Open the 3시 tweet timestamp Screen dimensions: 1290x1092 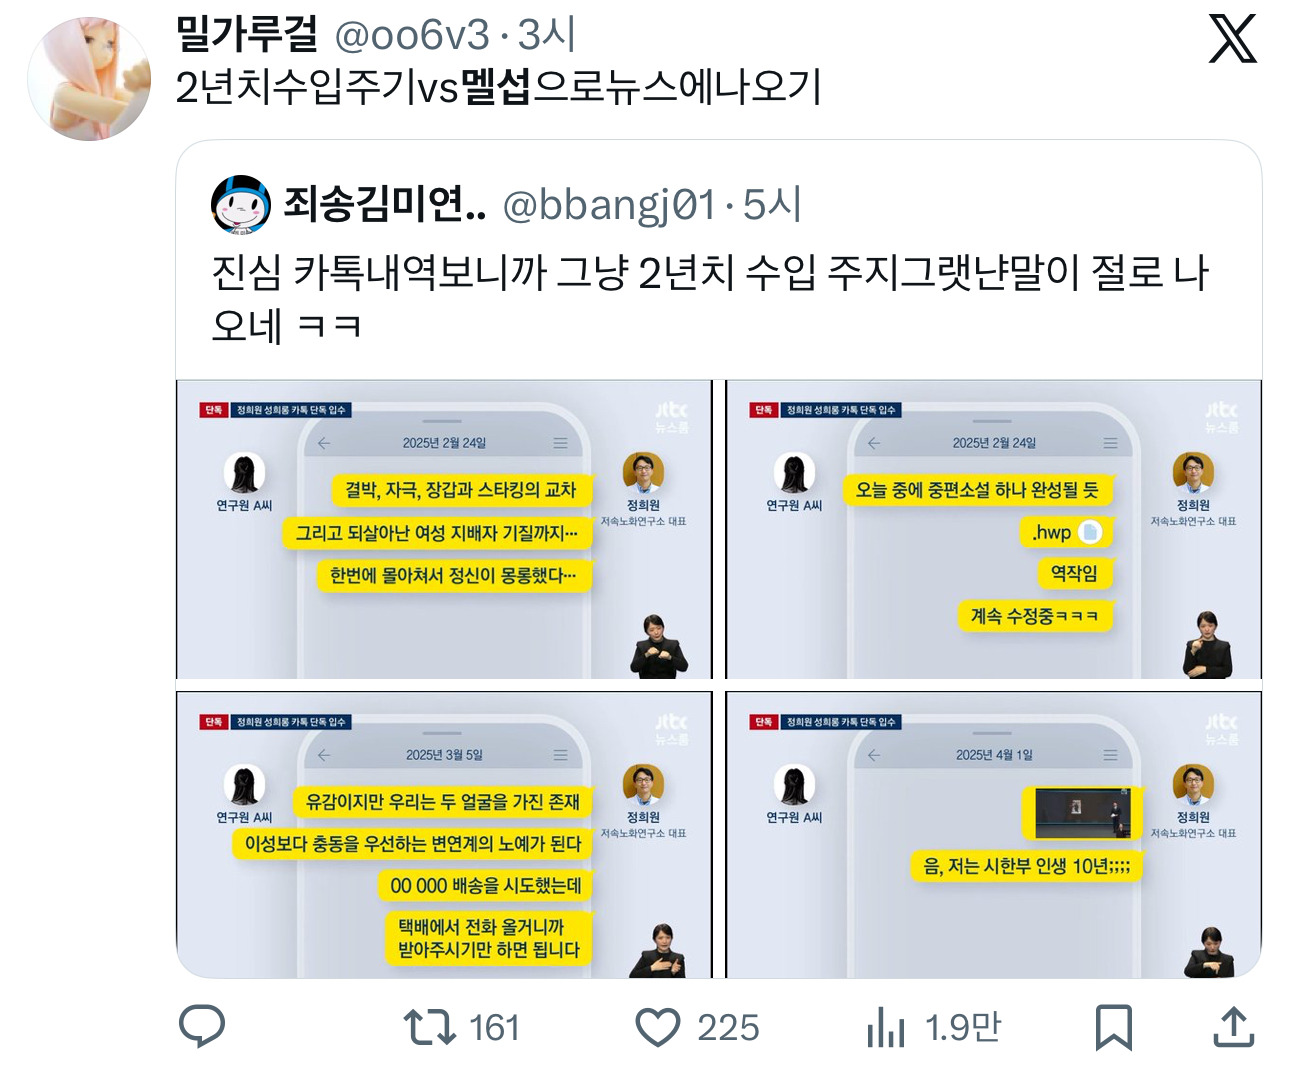coord(546,36)
